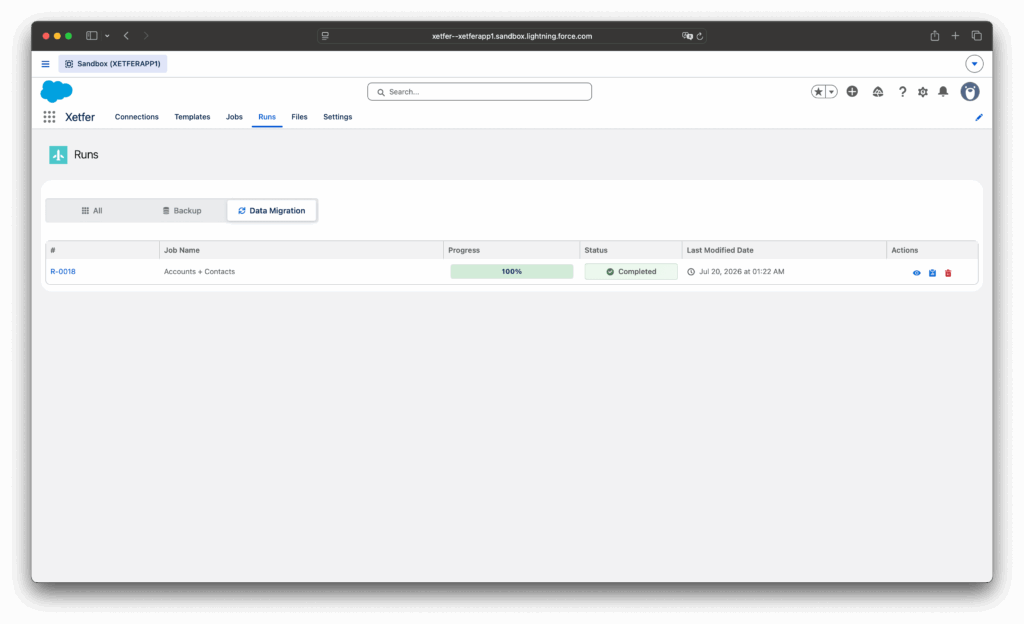The width and height of the screenshot is (1024, 624).
Task: Select the Runs tab
Action: (266, 117)
